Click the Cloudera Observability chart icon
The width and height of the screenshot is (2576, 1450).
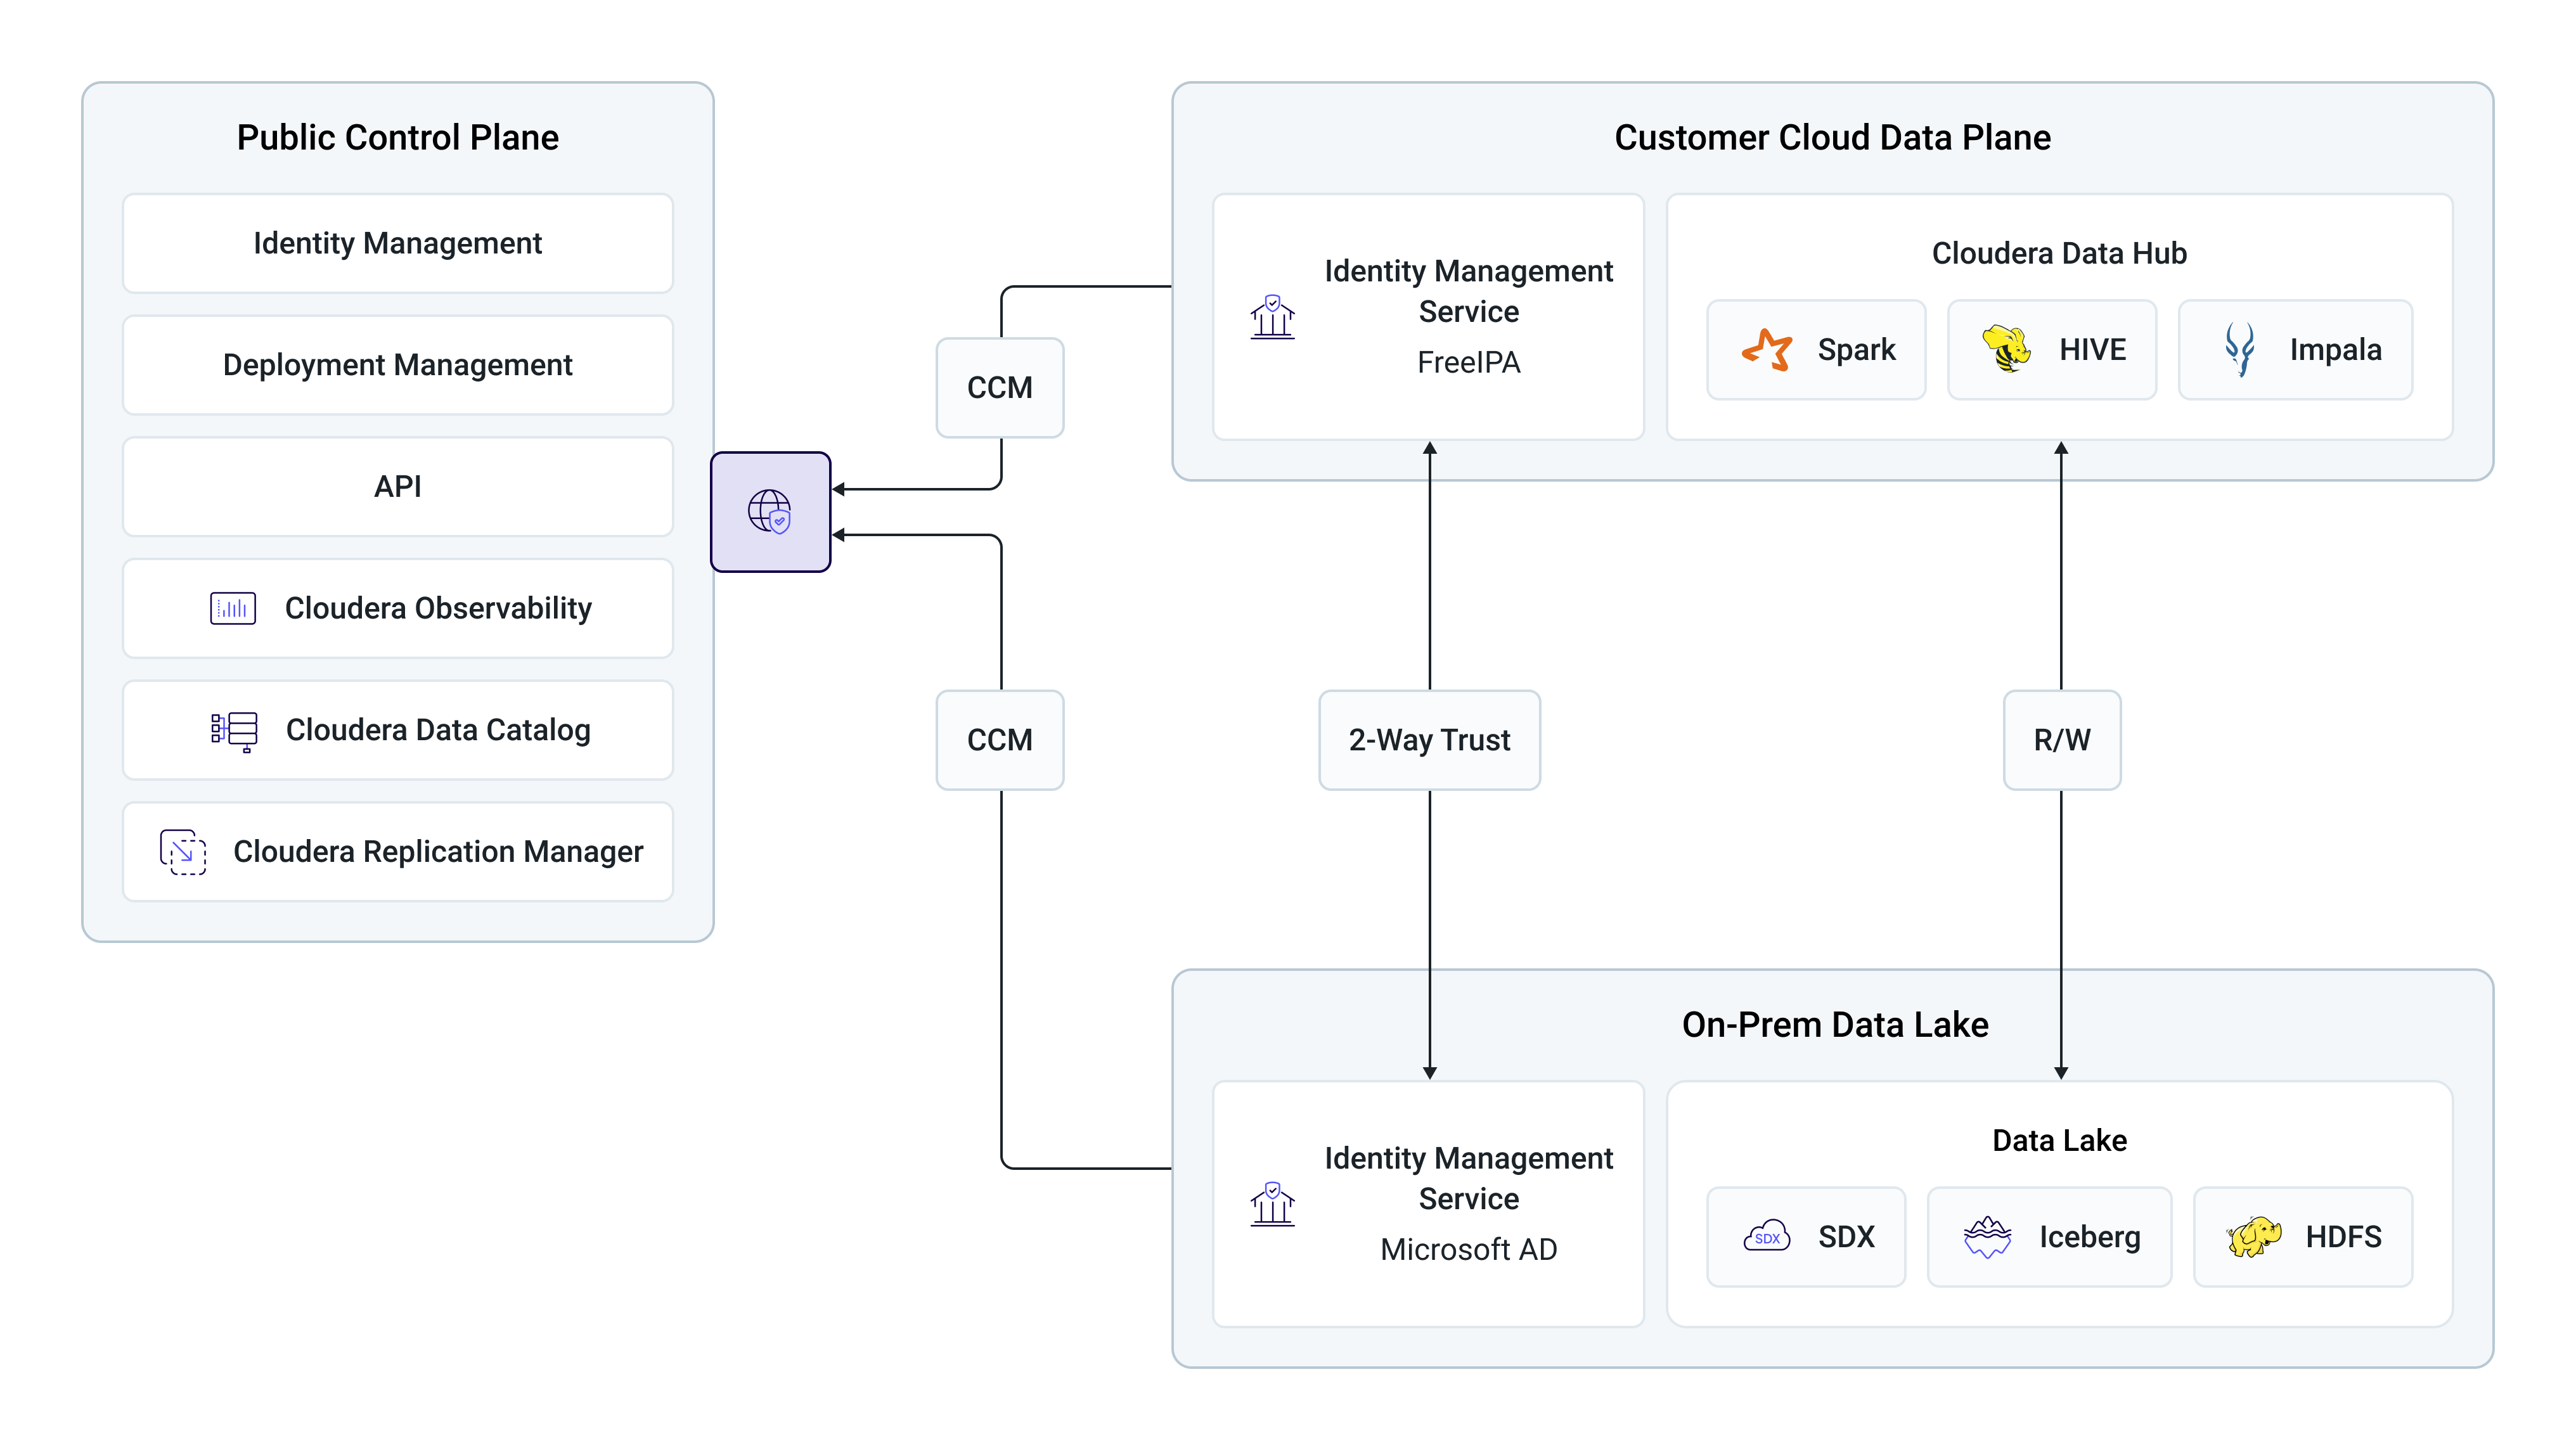tap(233, 608)
